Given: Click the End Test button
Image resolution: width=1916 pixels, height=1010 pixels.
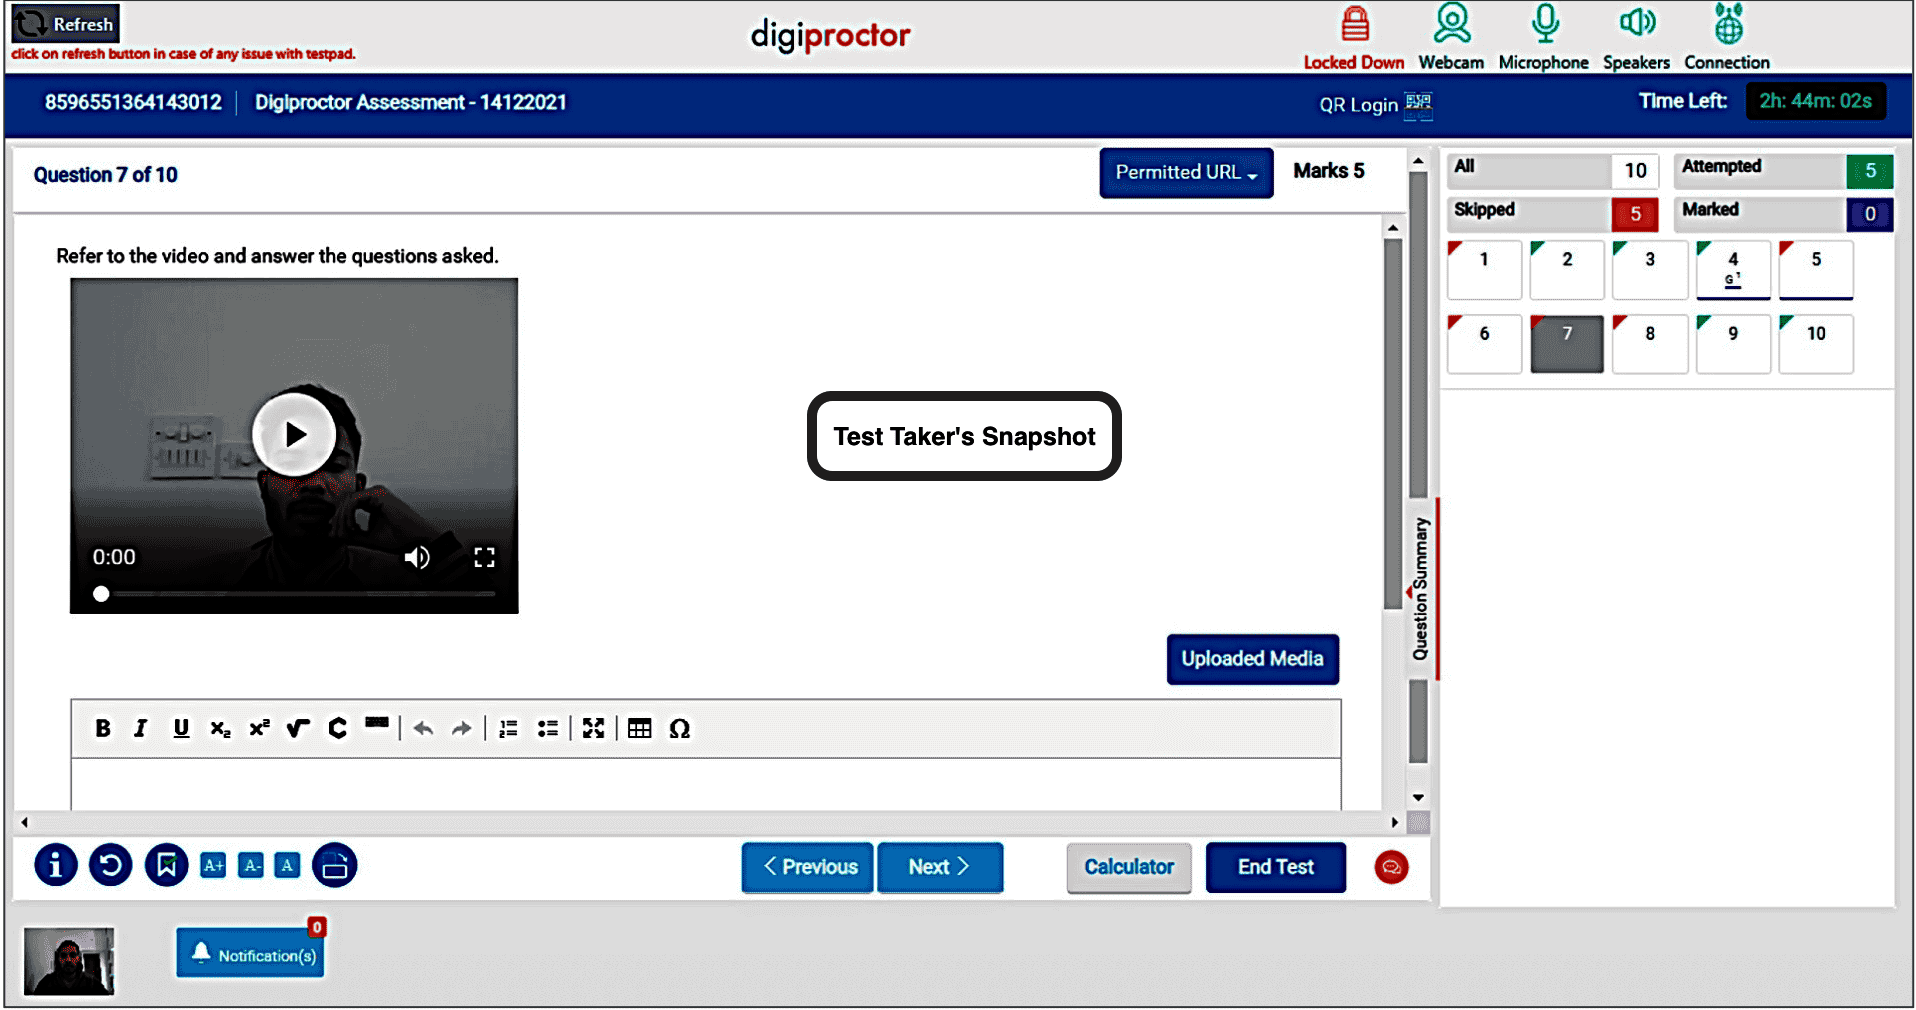Looking at the screenshot, I should (x=1275, y=867).
